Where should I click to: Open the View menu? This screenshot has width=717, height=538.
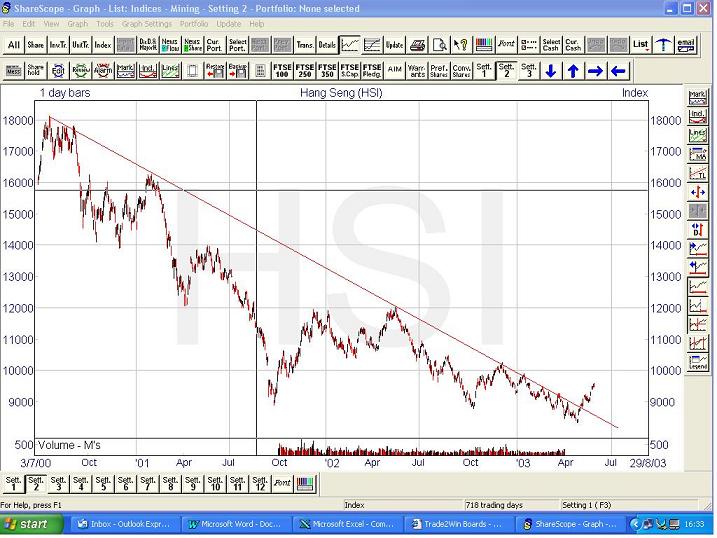[51, 24]
